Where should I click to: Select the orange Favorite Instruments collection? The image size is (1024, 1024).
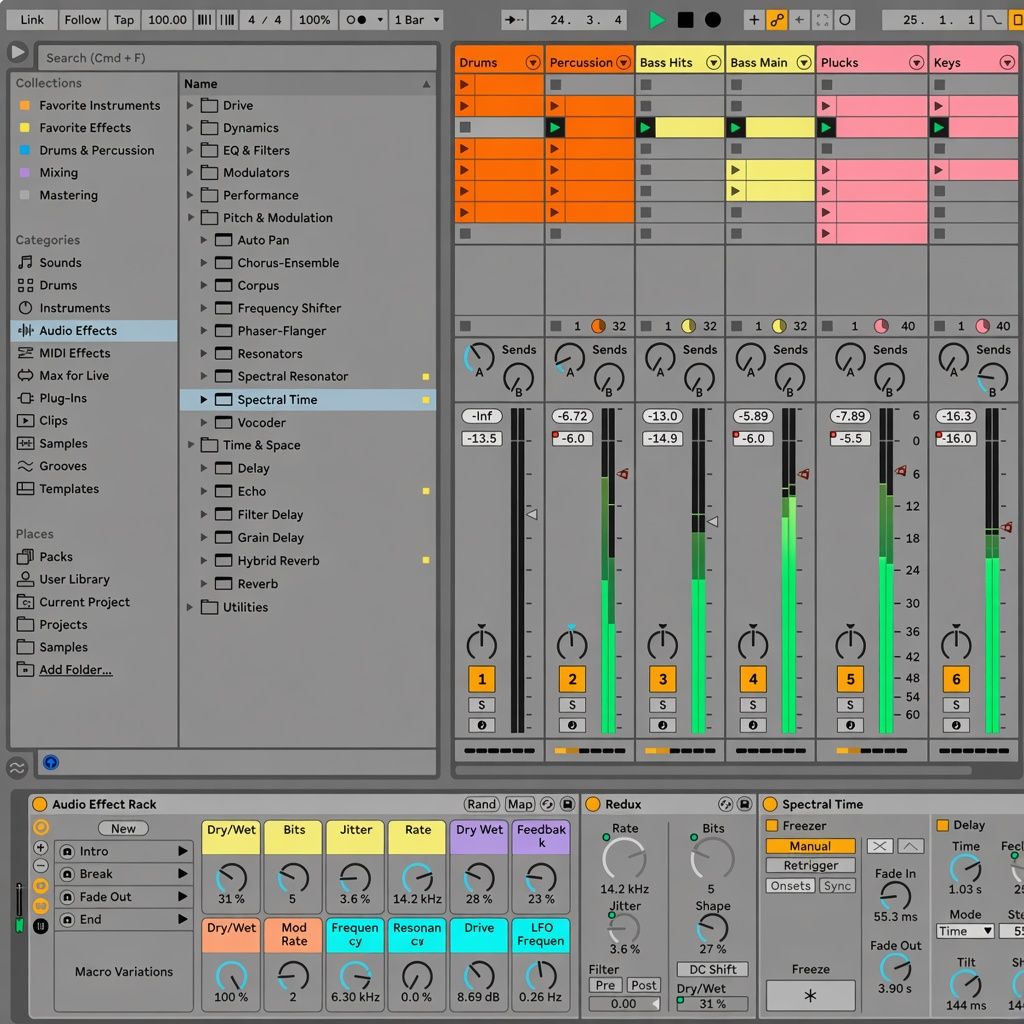[x=99, y=105]
